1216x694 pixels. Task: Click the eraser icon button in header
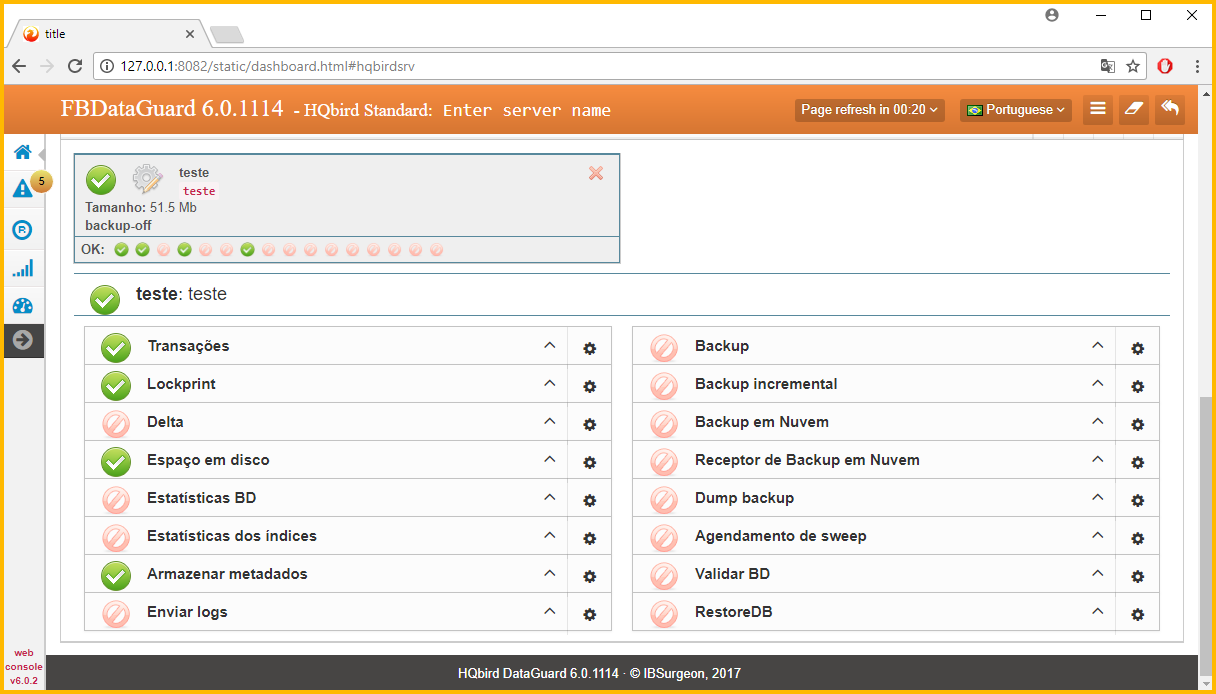(1133, 109)
